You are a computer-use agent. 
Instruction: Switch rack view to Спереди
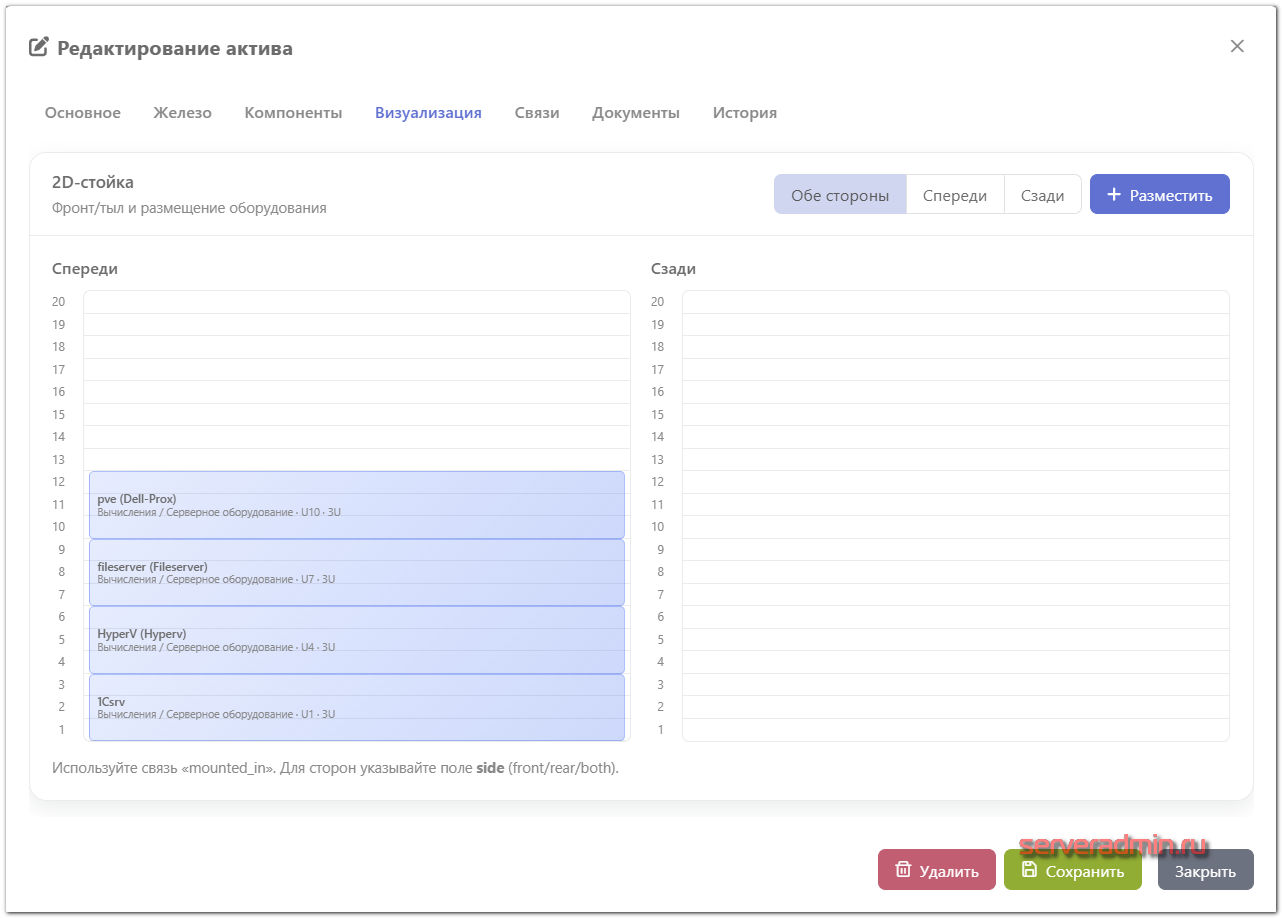click(x=954, y=195)
